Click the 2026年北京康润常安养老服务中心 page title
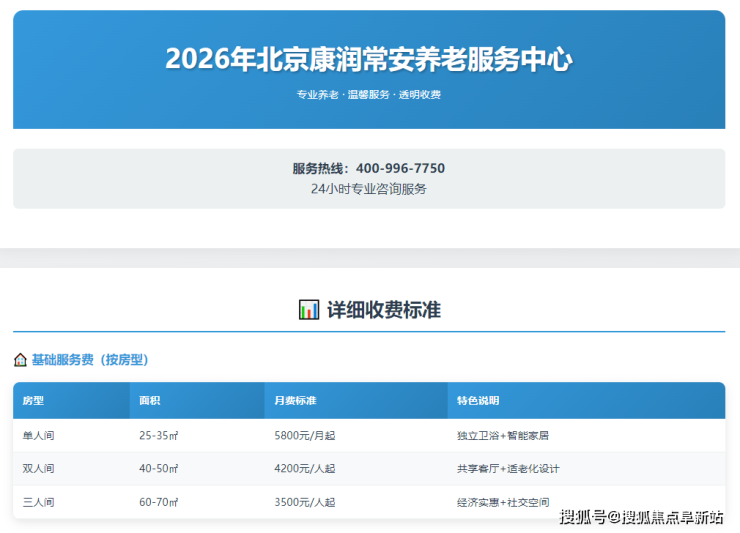 pos(368,59)
